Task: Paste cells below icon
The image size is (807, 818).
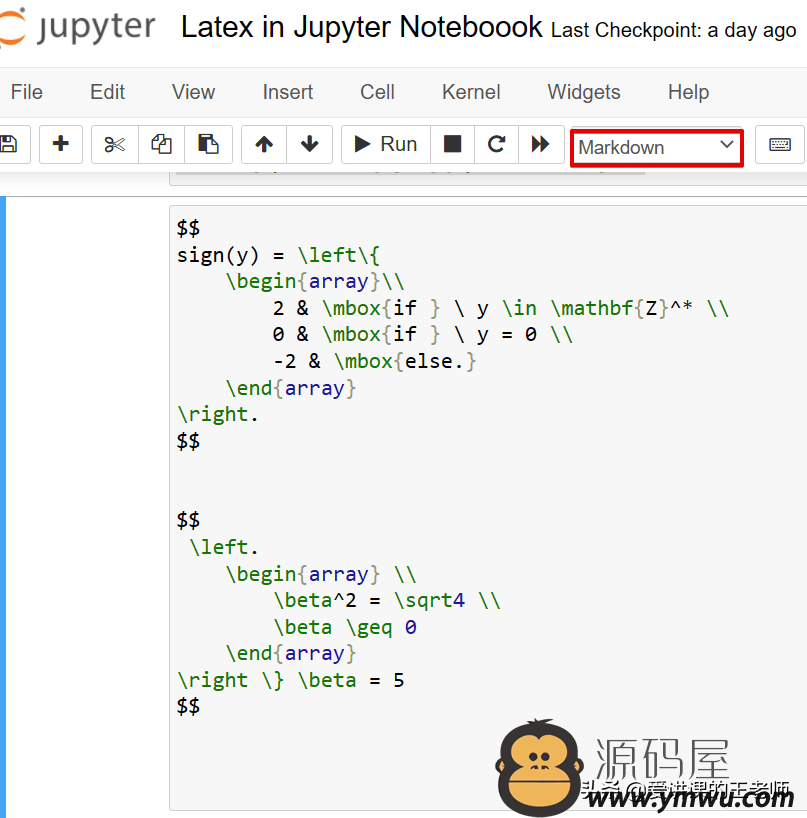Action: (x=208, y=144)
